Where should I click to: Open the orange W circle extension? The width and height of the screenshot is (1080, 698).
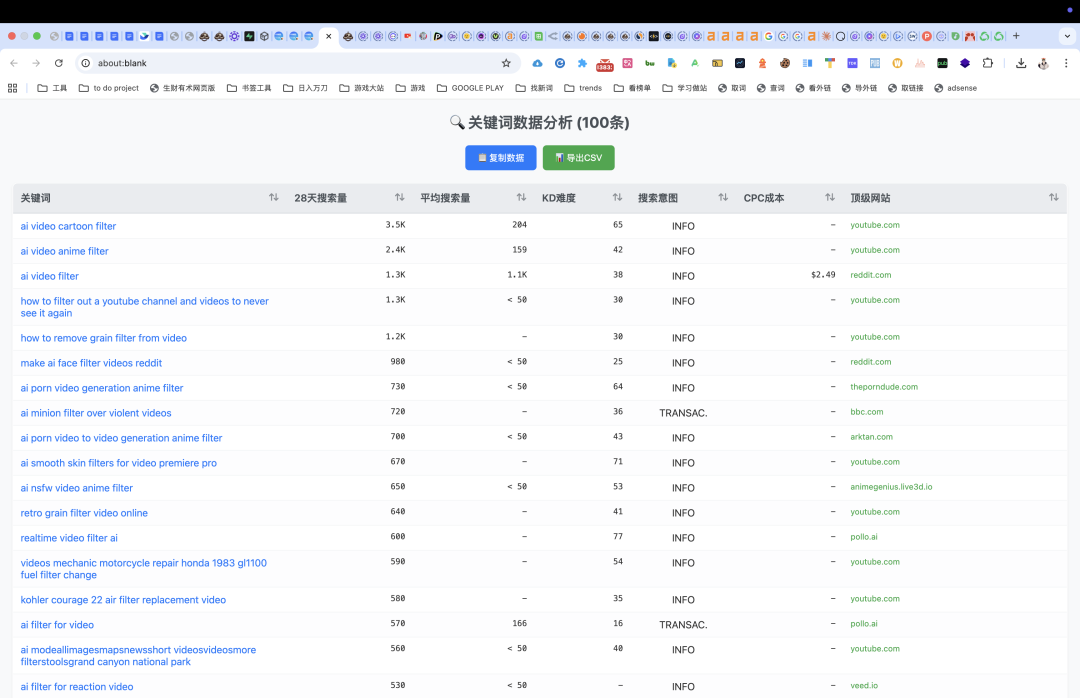click(897, 63)
